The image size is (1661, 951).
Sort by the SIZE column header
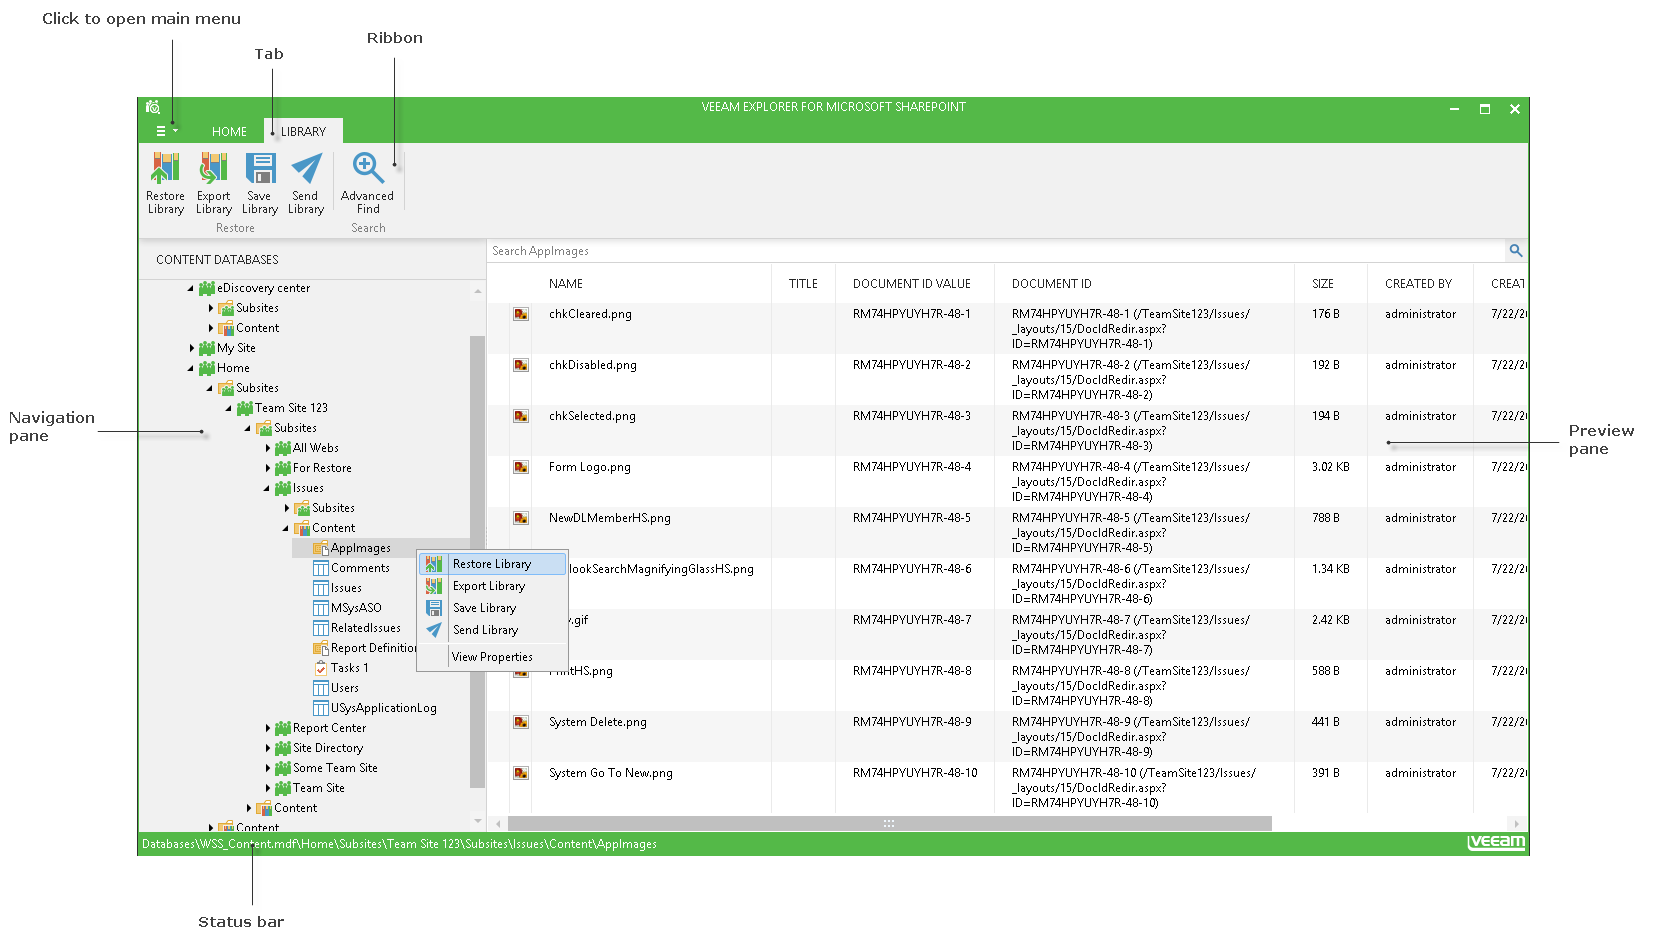click(x=1323, y=284)
